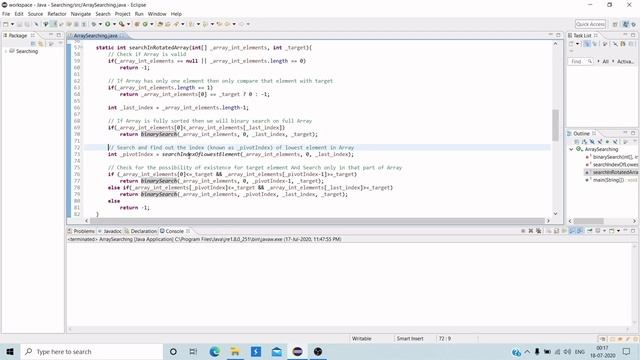Image resolution: width=640 pixels, height=360 pixels.
Task: Open the External Tools dropdown arrow
Action: 128,24
